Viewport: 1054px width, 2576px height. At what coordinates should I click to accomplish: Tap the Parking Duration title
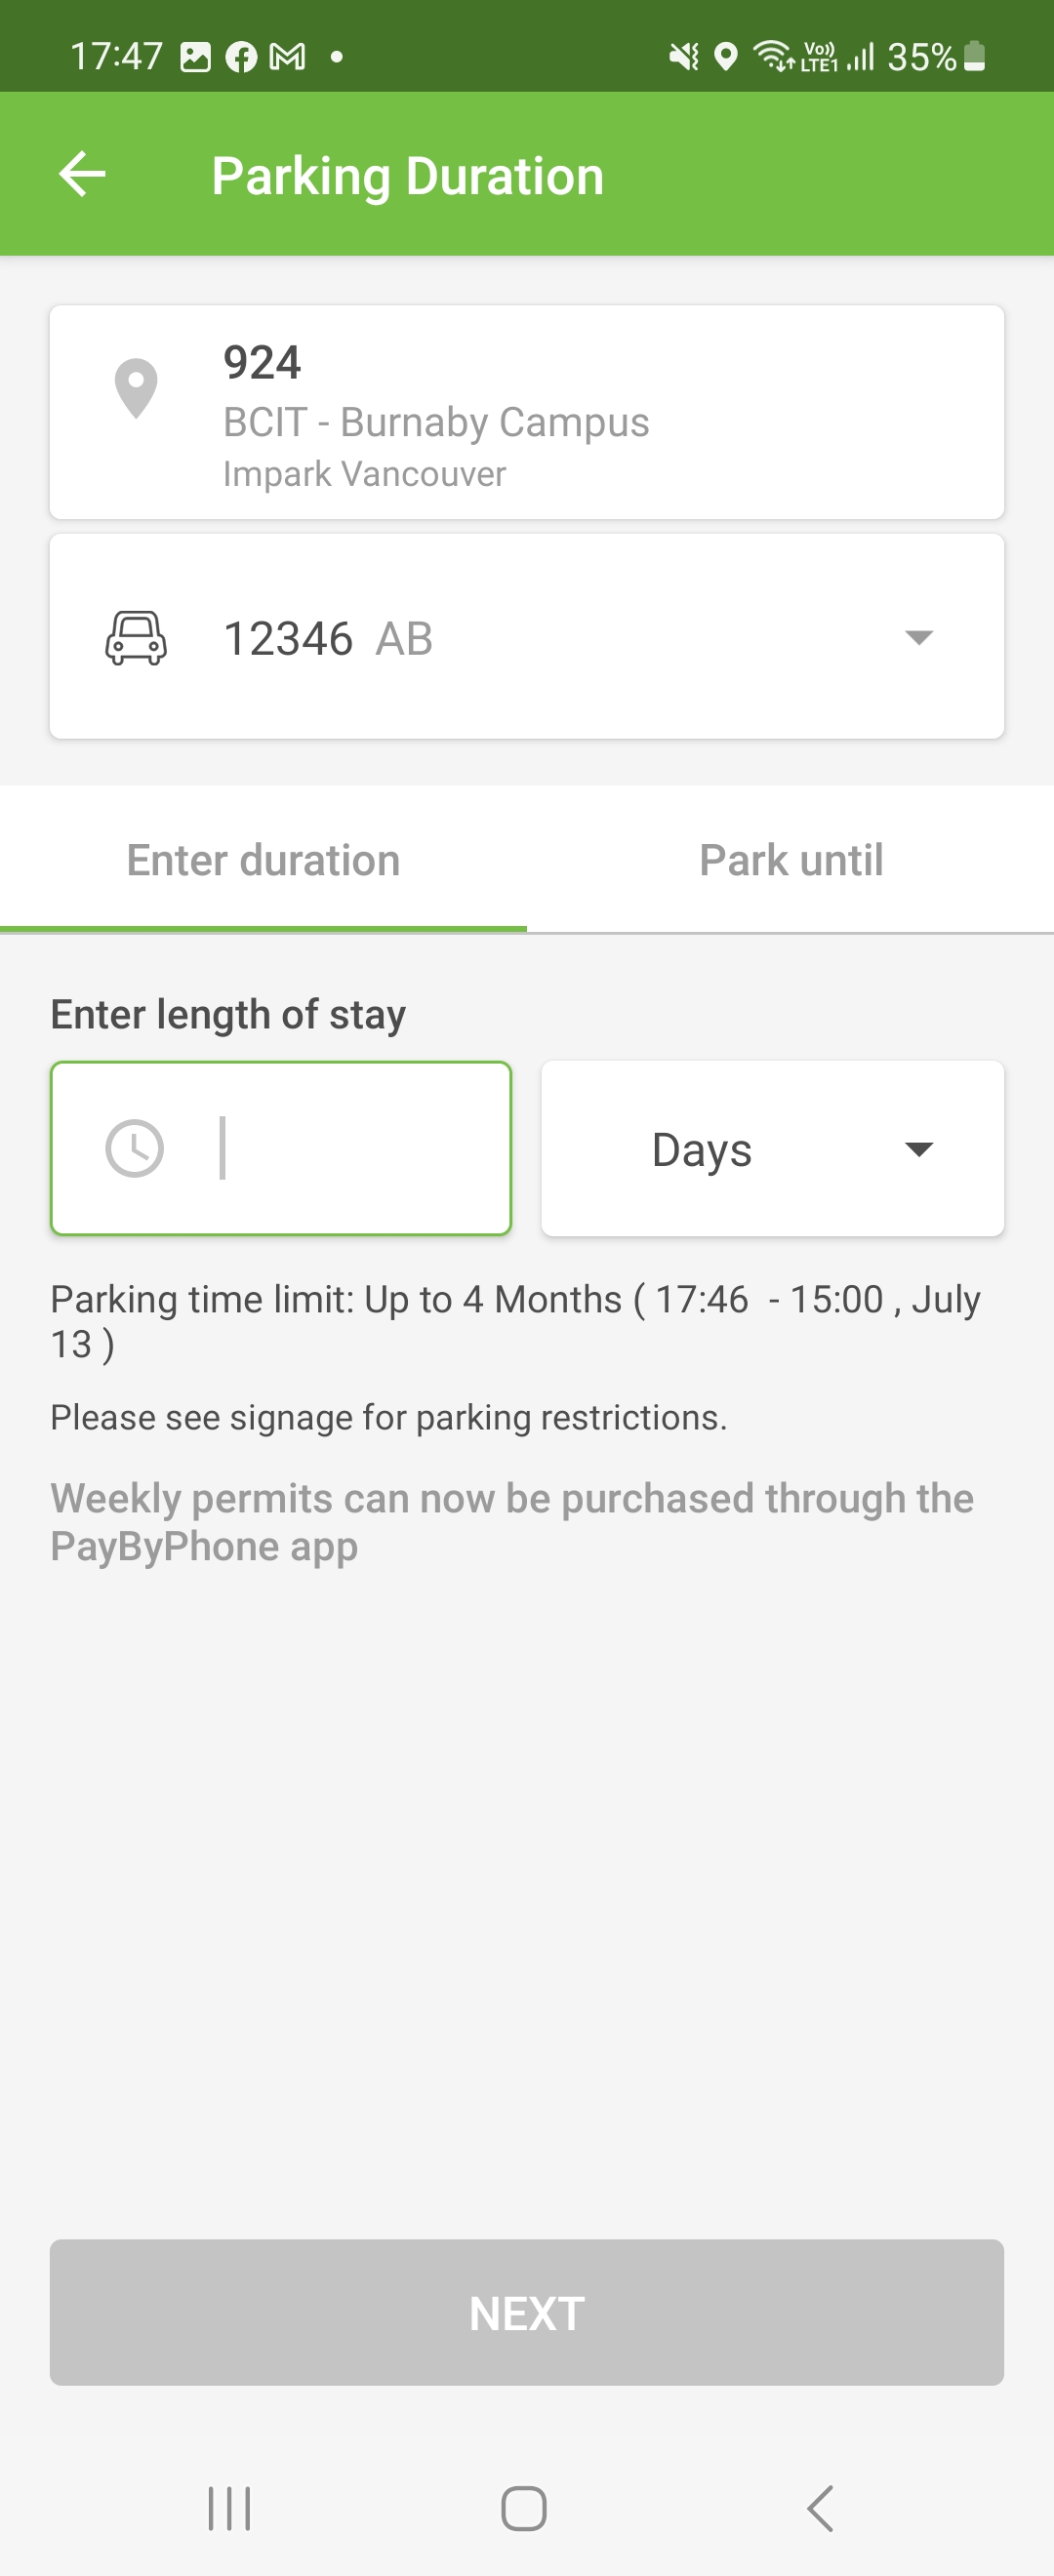coord(408,176)
